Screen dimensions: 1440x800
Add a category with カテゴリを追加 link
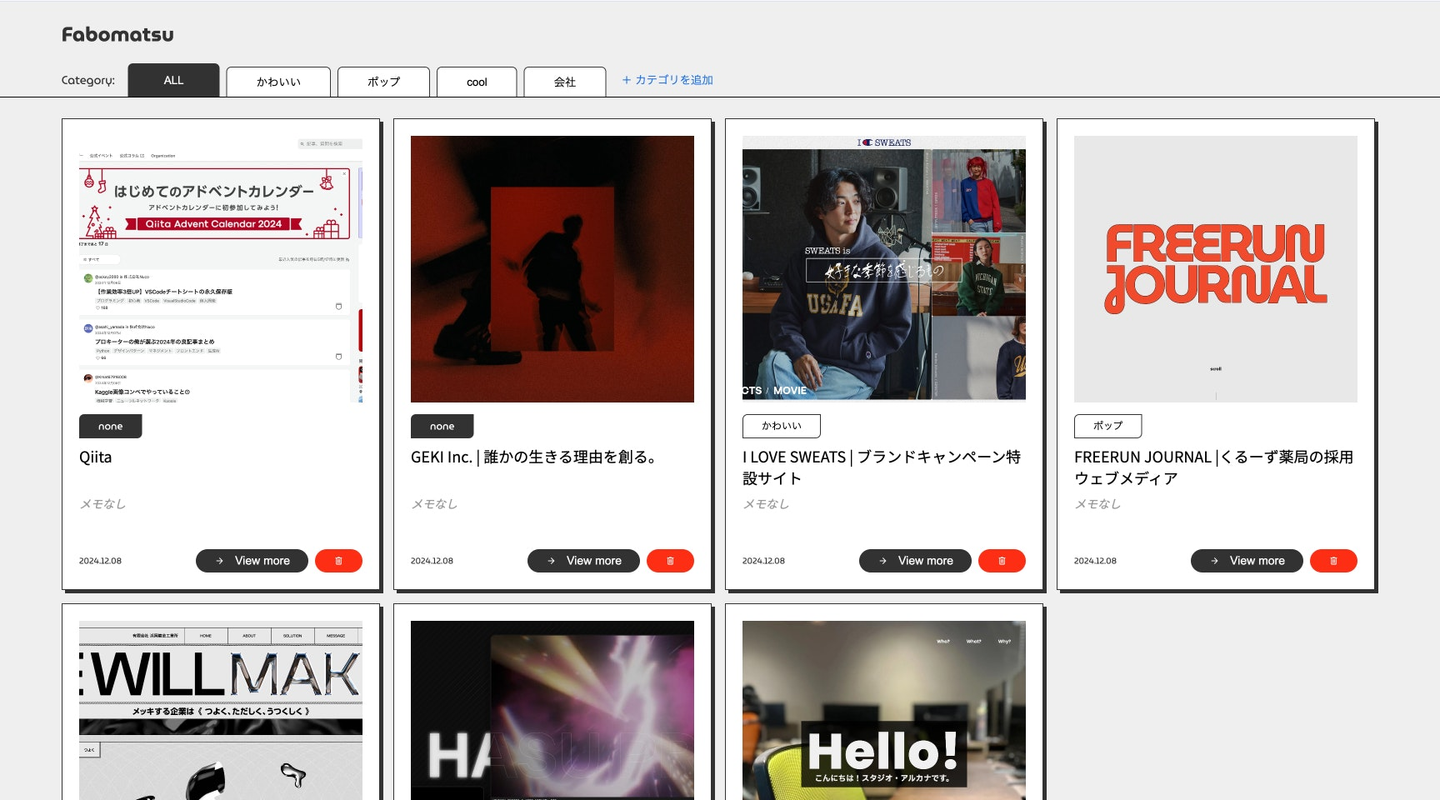pyautogui.click(x=667, y=80)
